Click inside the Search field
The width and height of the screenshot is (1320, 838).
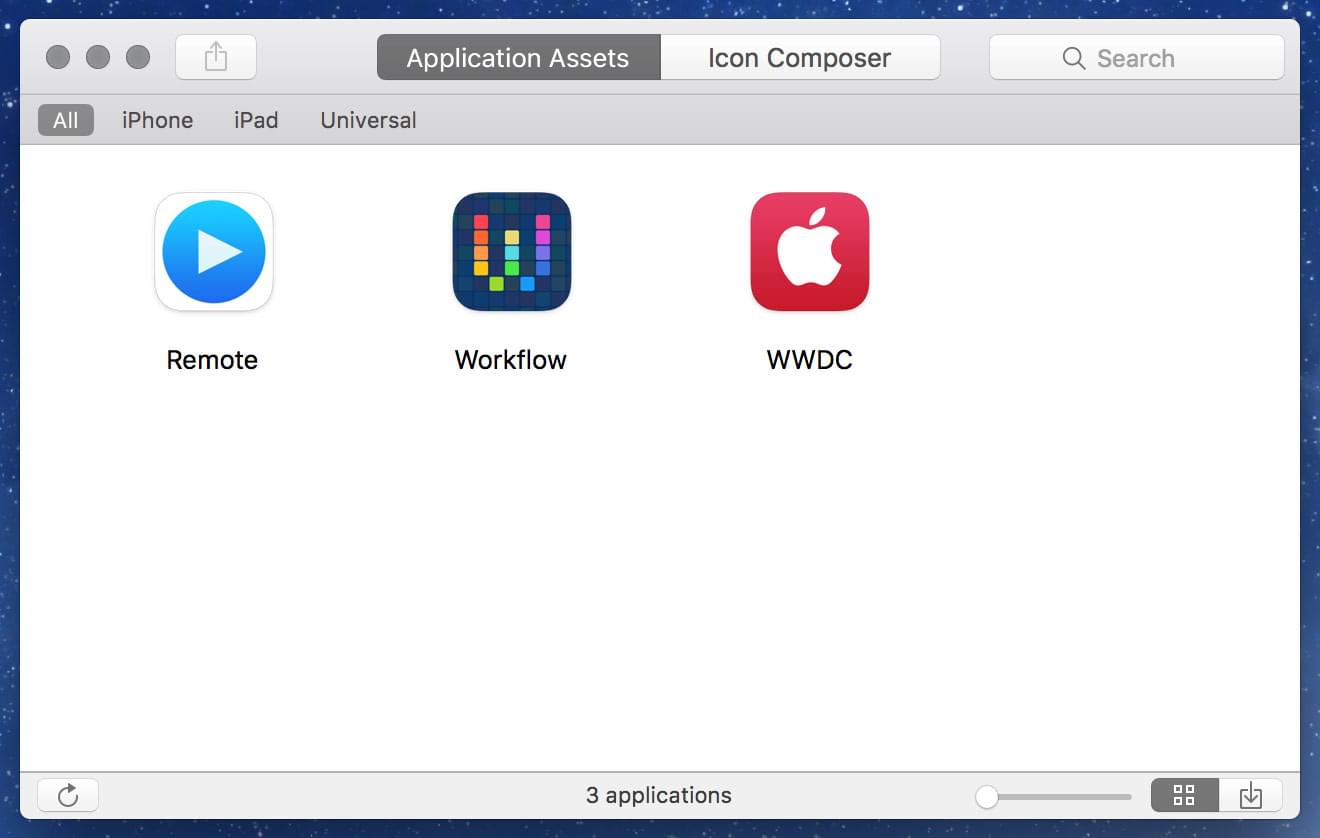pyautogui.click(x=1160, y=58)
